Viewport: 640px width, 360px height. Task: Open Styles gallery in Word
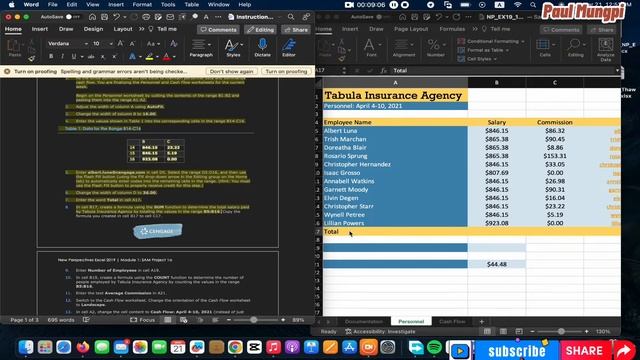pos(233,48)
